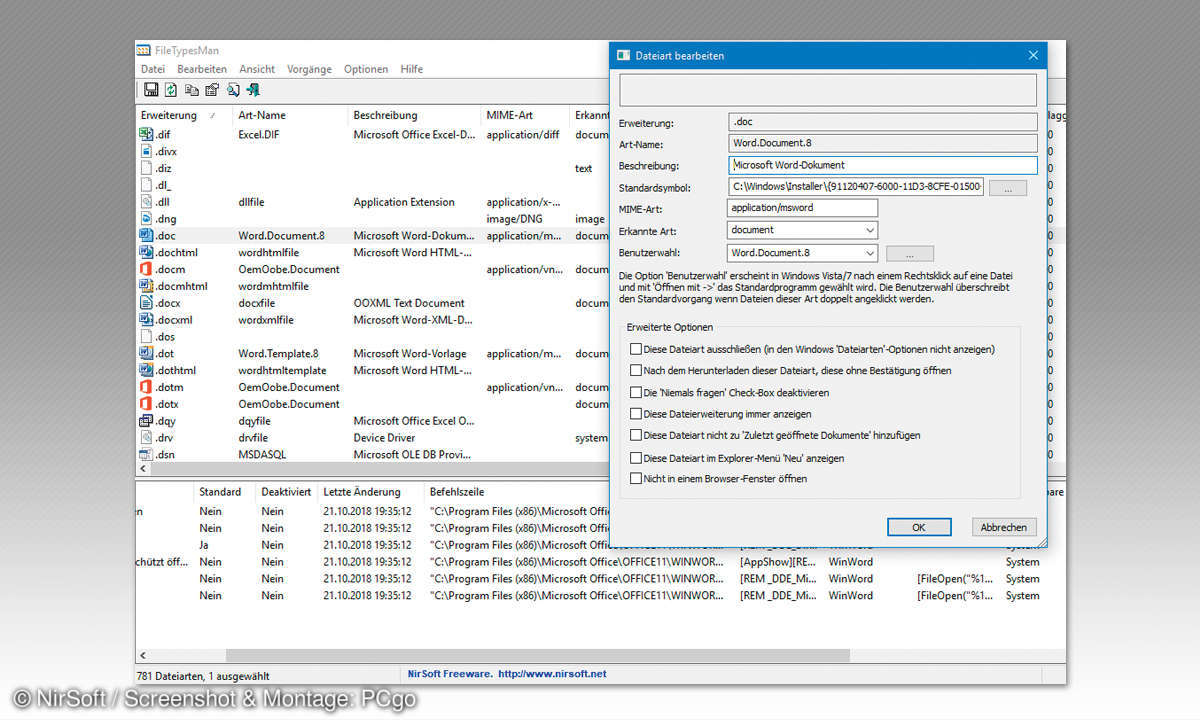Click the data source icon of the .dsn row
This screenshot has width=1200, height=720.
146,455
